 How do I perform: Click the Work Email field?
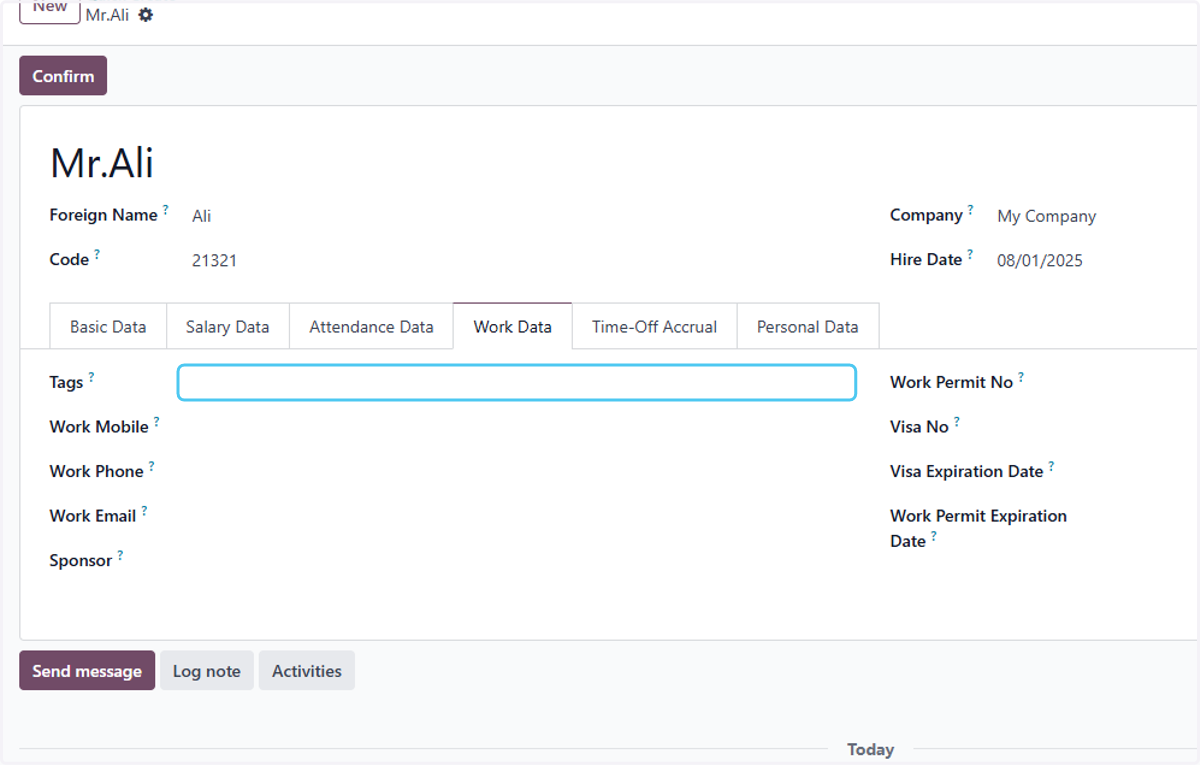[517, 516]
